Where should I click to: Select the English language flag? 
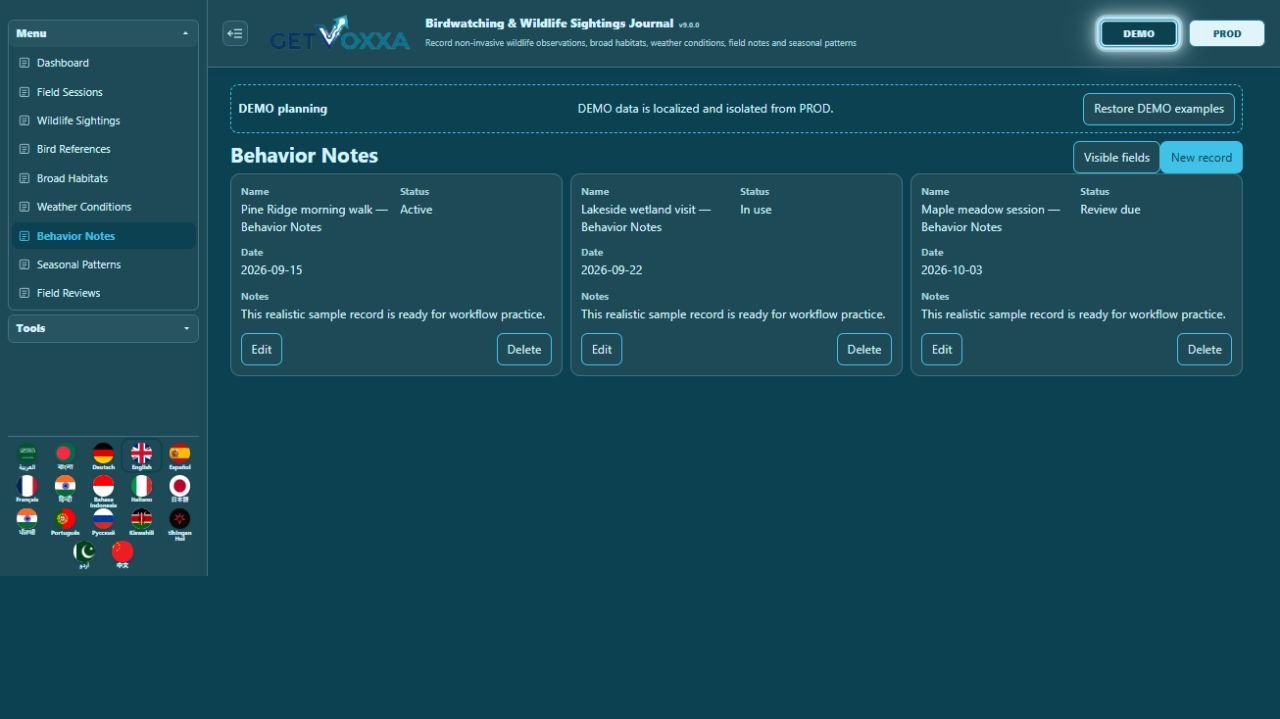click(x=141, y=454)
